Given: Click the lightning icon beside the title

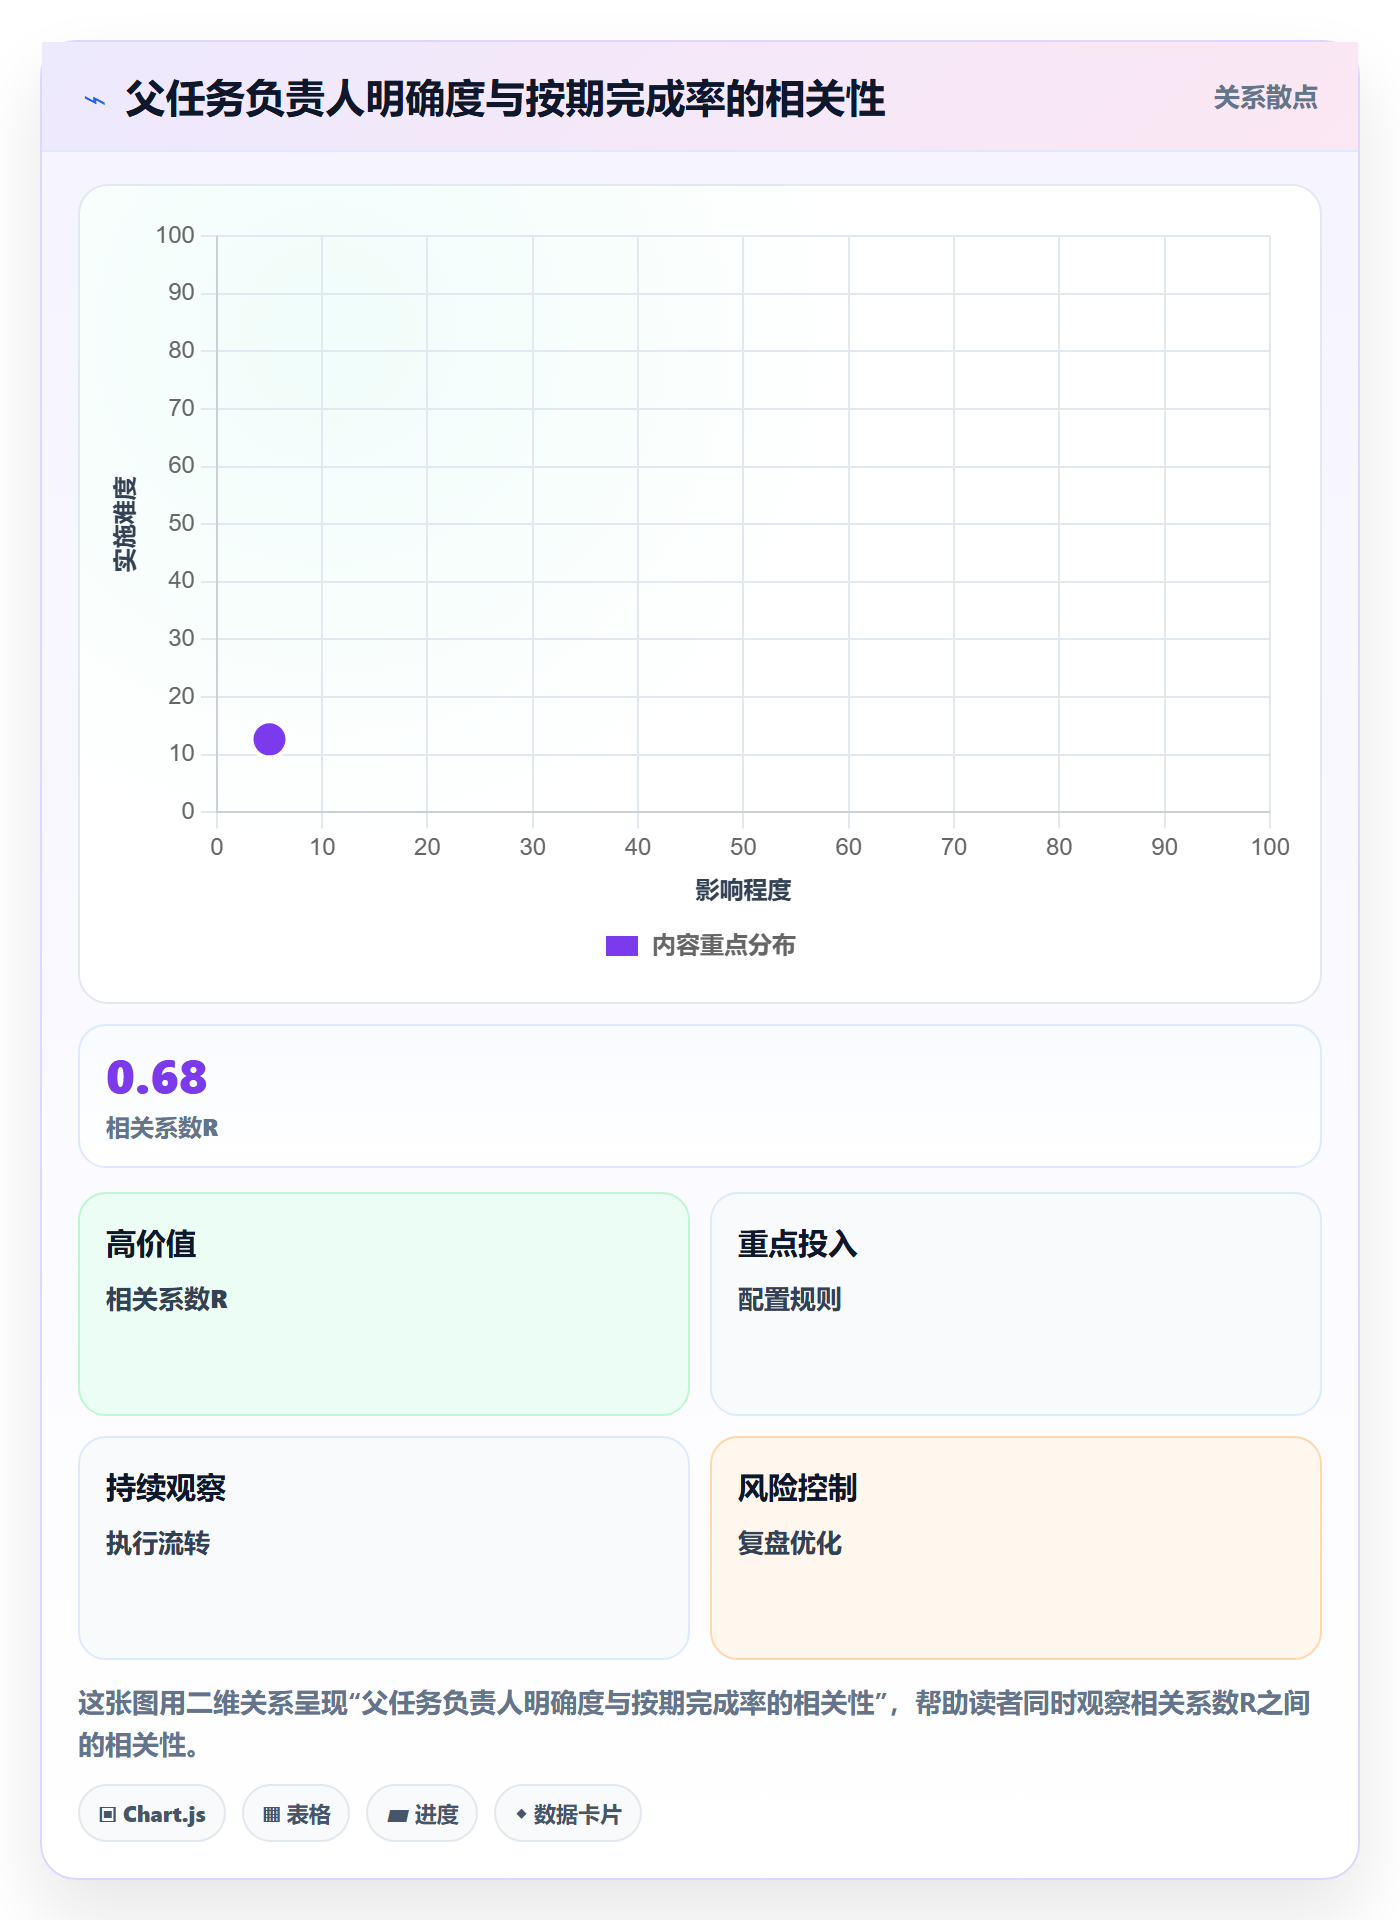Looking at the screenshot, I should 95,100.
